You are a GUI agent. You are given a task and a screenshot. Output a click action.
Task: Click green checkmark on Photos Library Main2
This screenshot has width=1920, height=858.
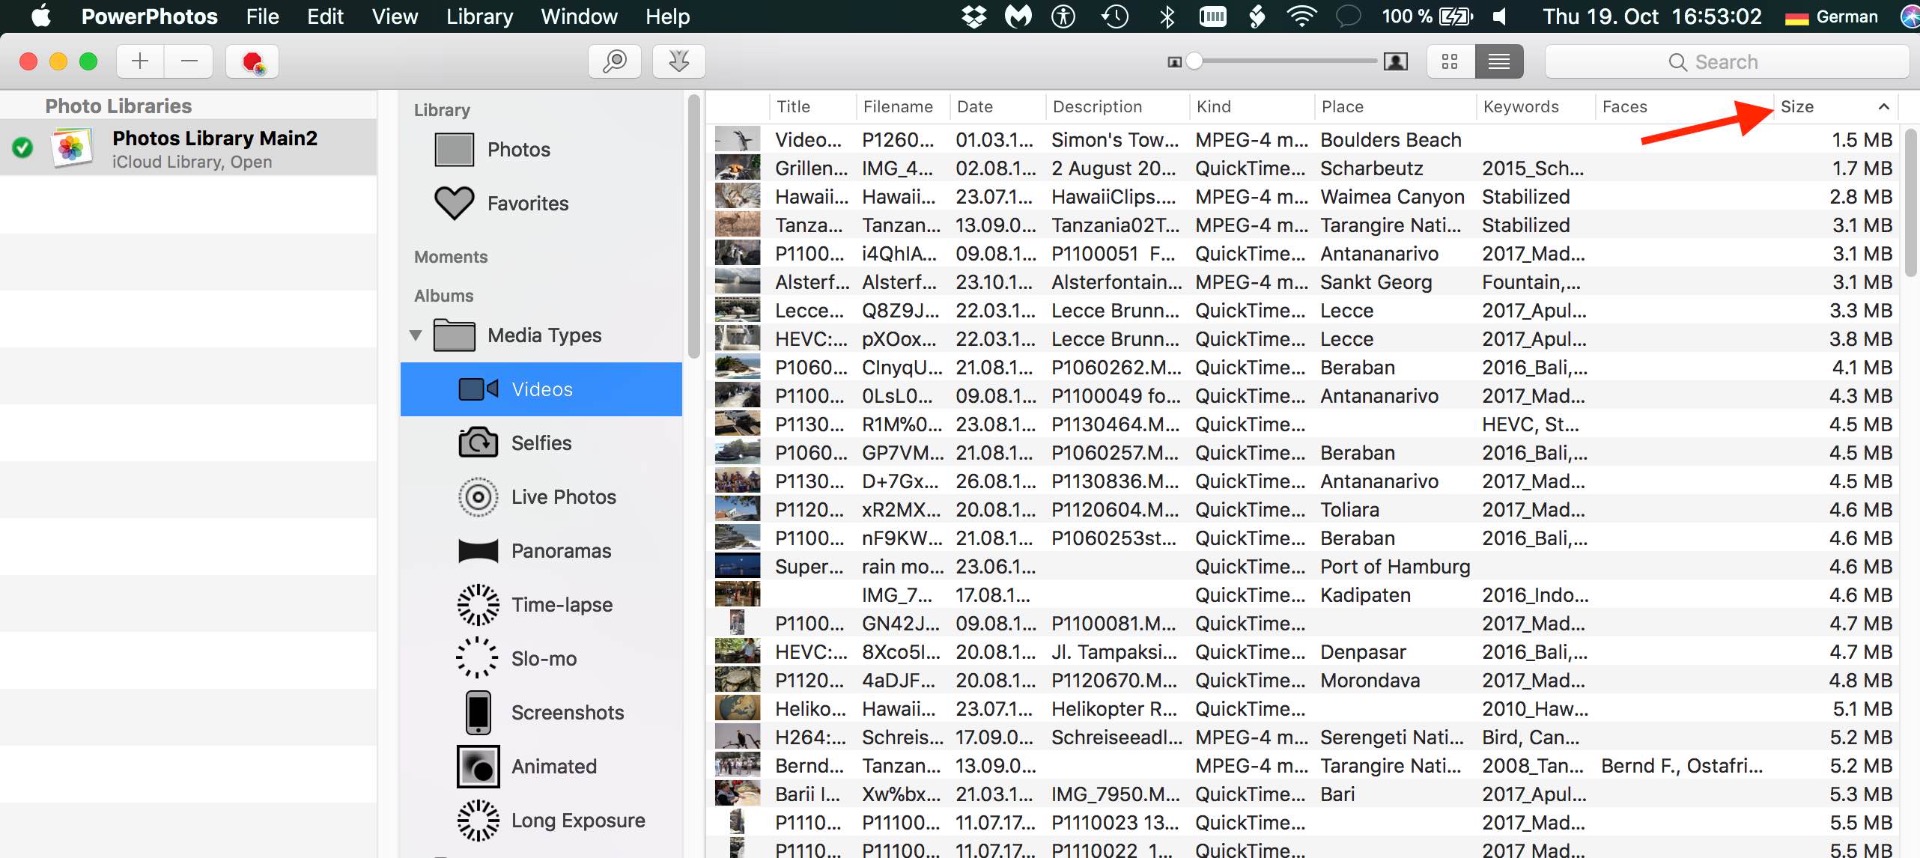click(x=22, y=148)
